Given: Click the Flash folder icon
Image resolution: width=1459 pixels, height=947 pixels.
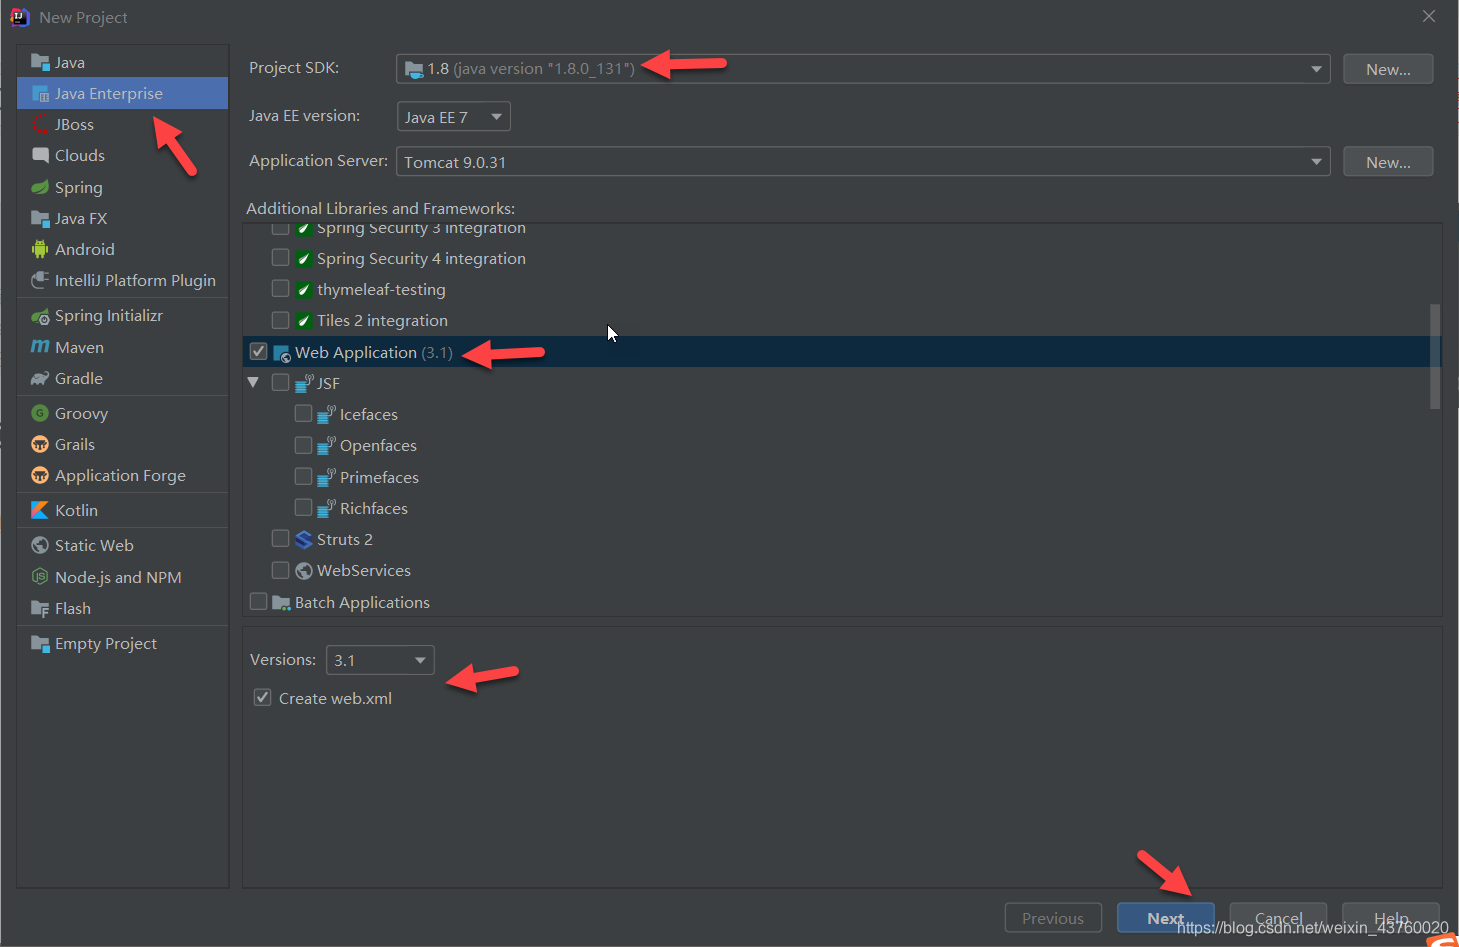Looking at the screenshot, I should (40, 608).
